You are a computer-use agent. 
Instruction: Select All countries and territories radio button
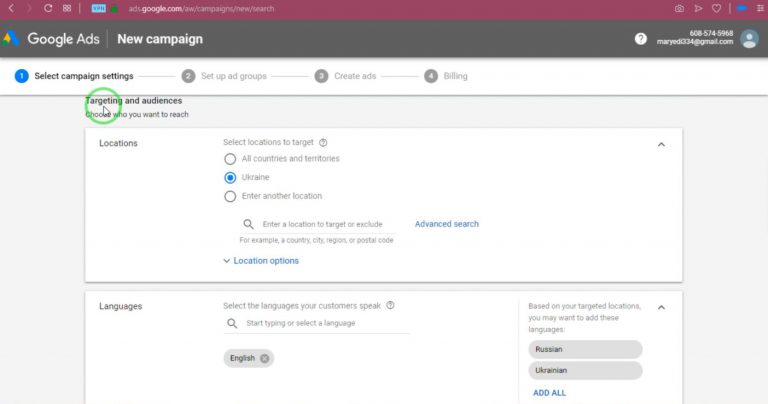click(x=230, y=159)
